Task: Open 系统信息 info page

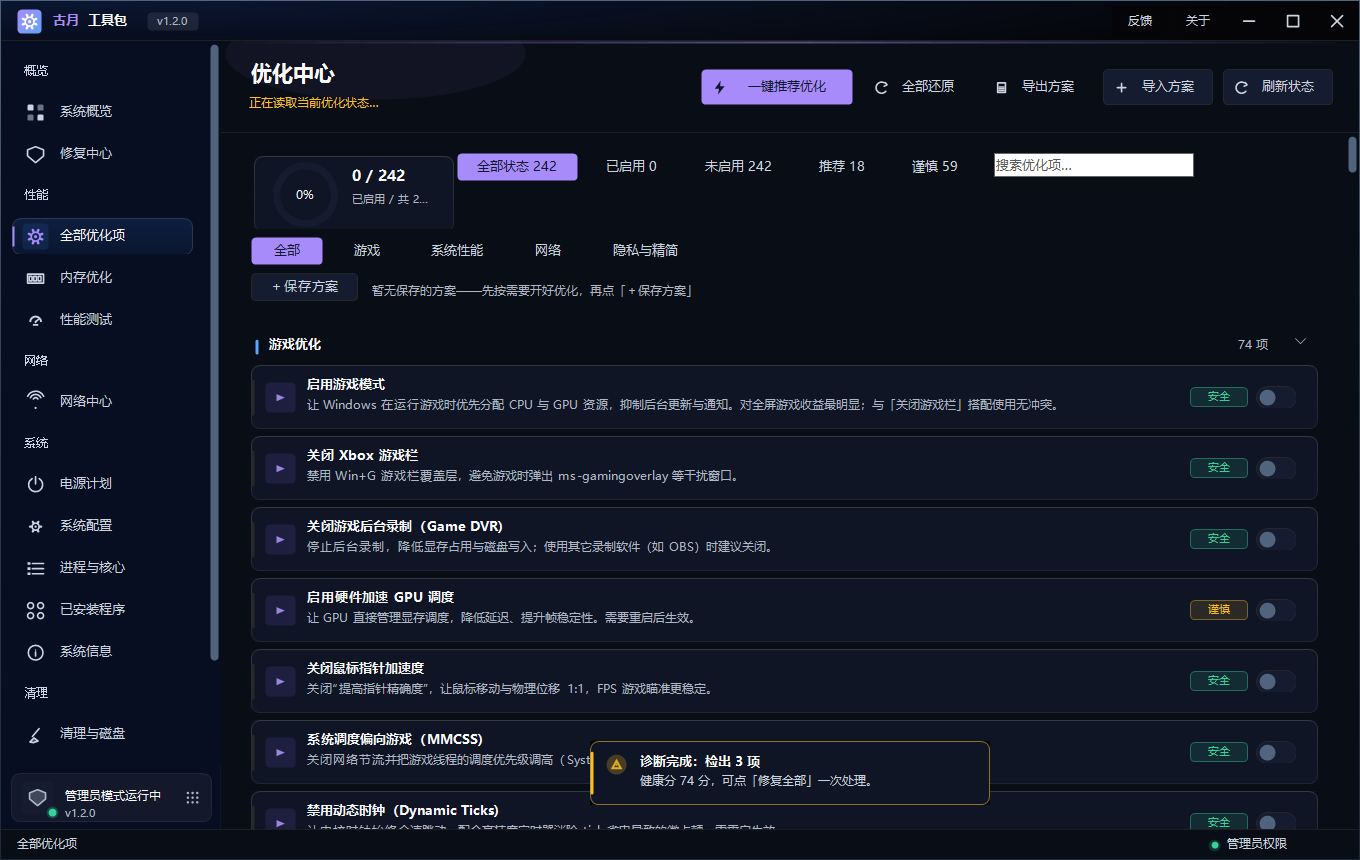Action: pyautogui.click(x=102, y=651)
